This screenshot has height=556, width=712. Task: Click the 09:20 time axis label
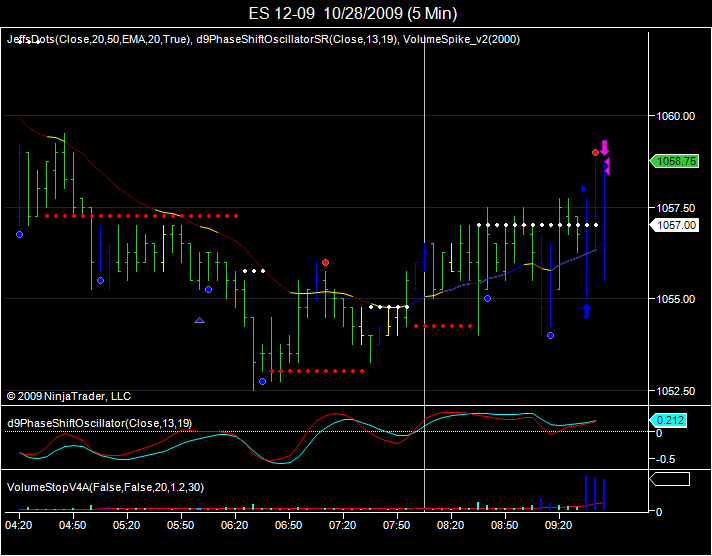click(559, 526)
